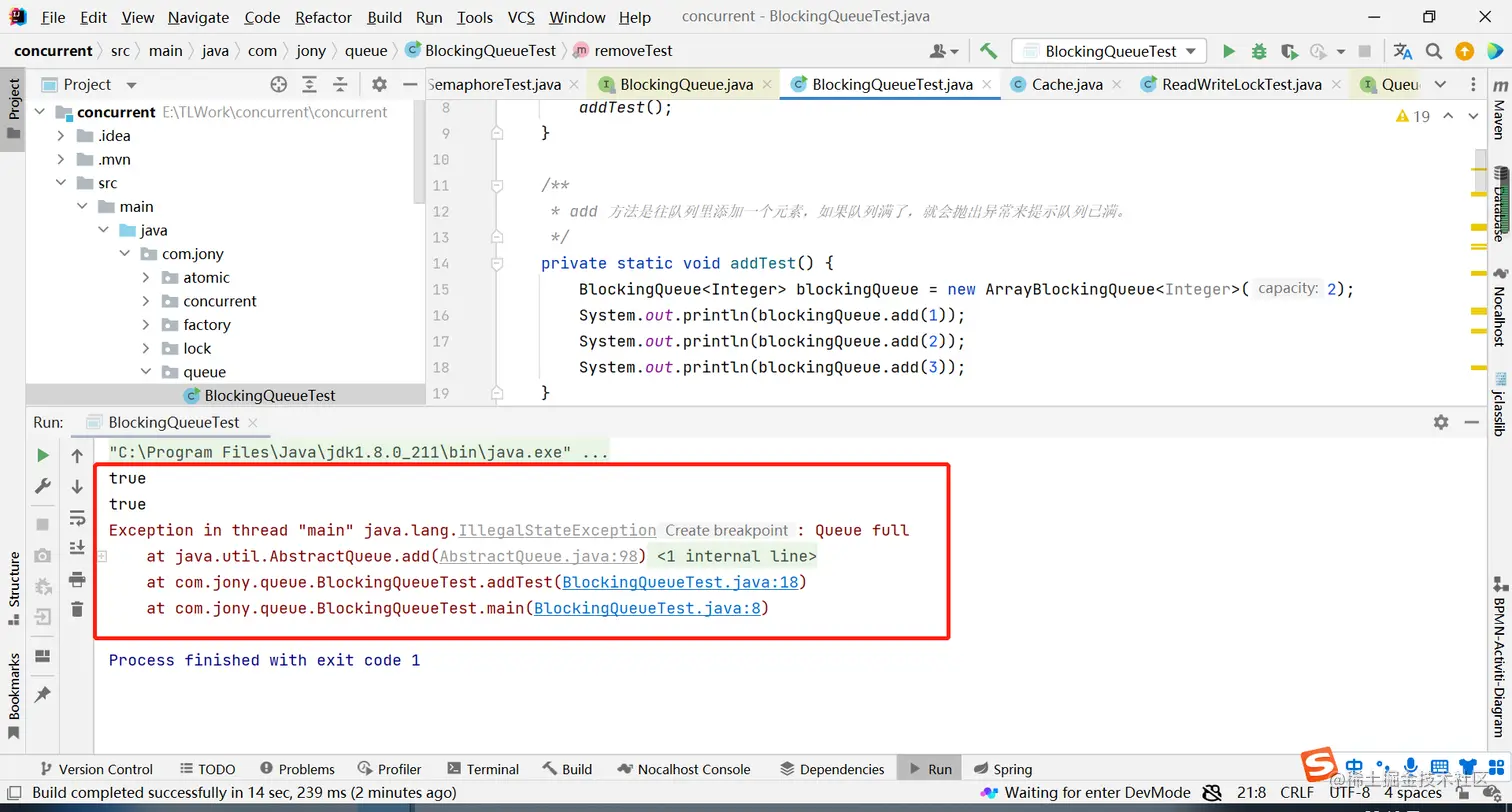
Task: Toggle Pin Tab in Run panel
Action: click(x=42, y=694)
